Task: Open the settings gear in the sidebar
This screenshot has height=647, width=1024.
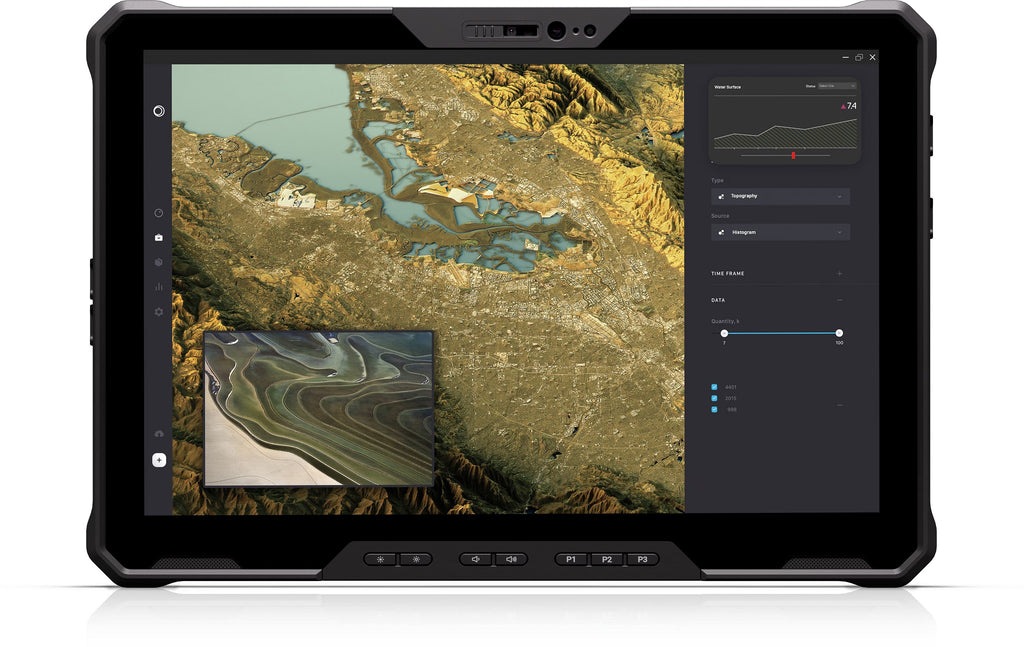Action: [x=157, y=313]
